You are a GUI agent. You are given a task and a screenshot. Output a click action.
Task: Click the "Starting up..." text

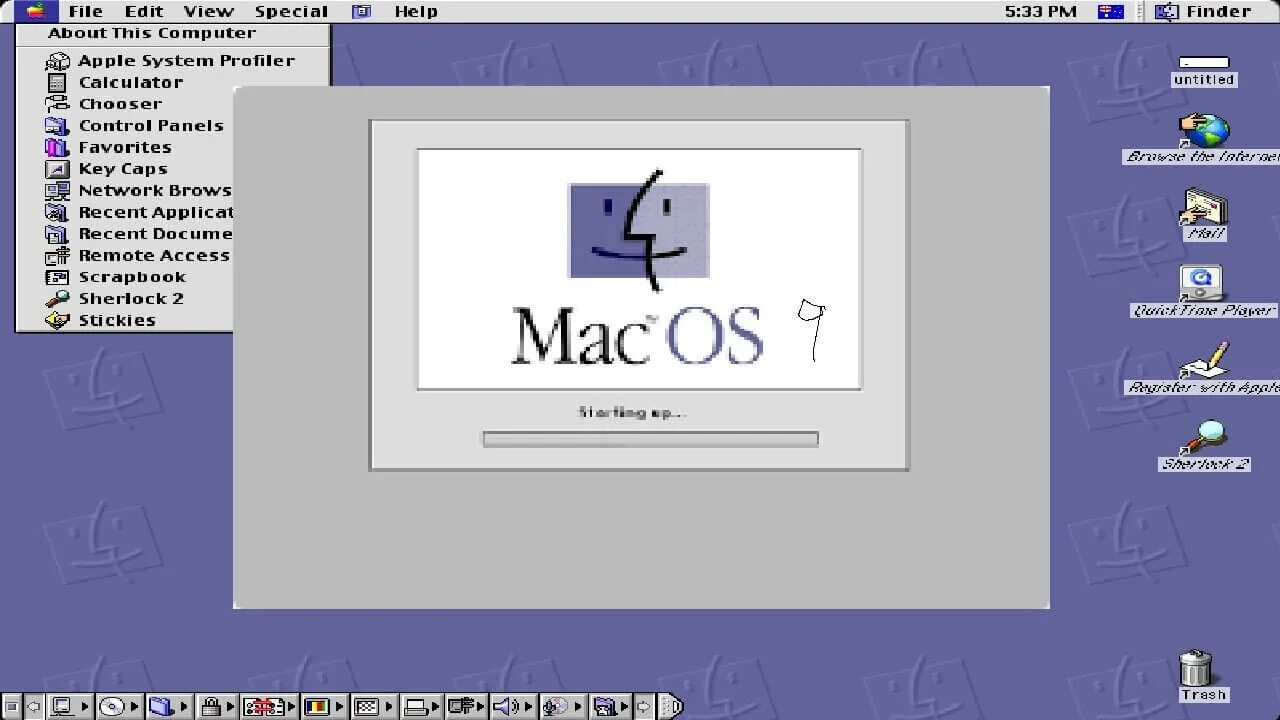click(632, 412)
